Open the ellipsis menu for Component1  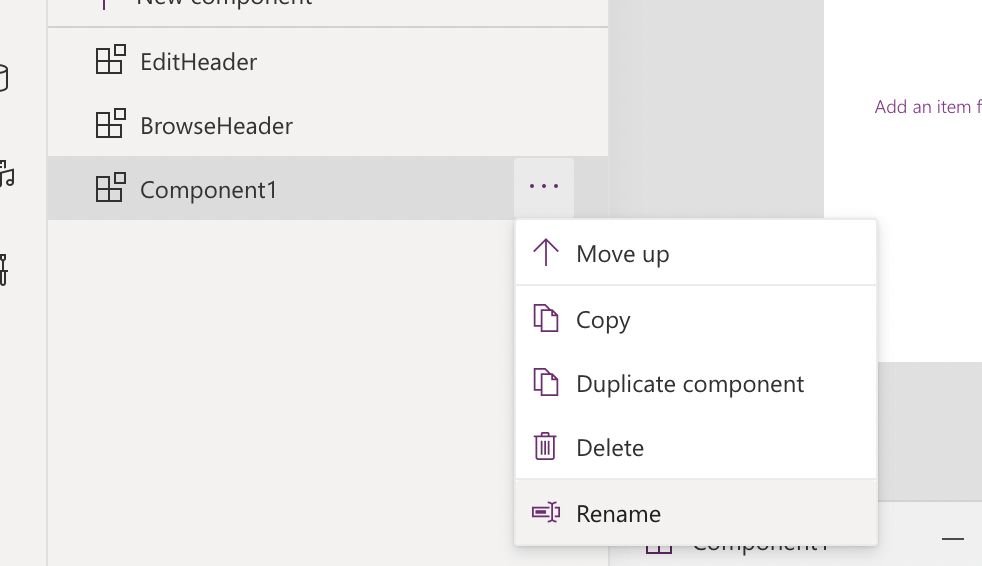[544, 187]
